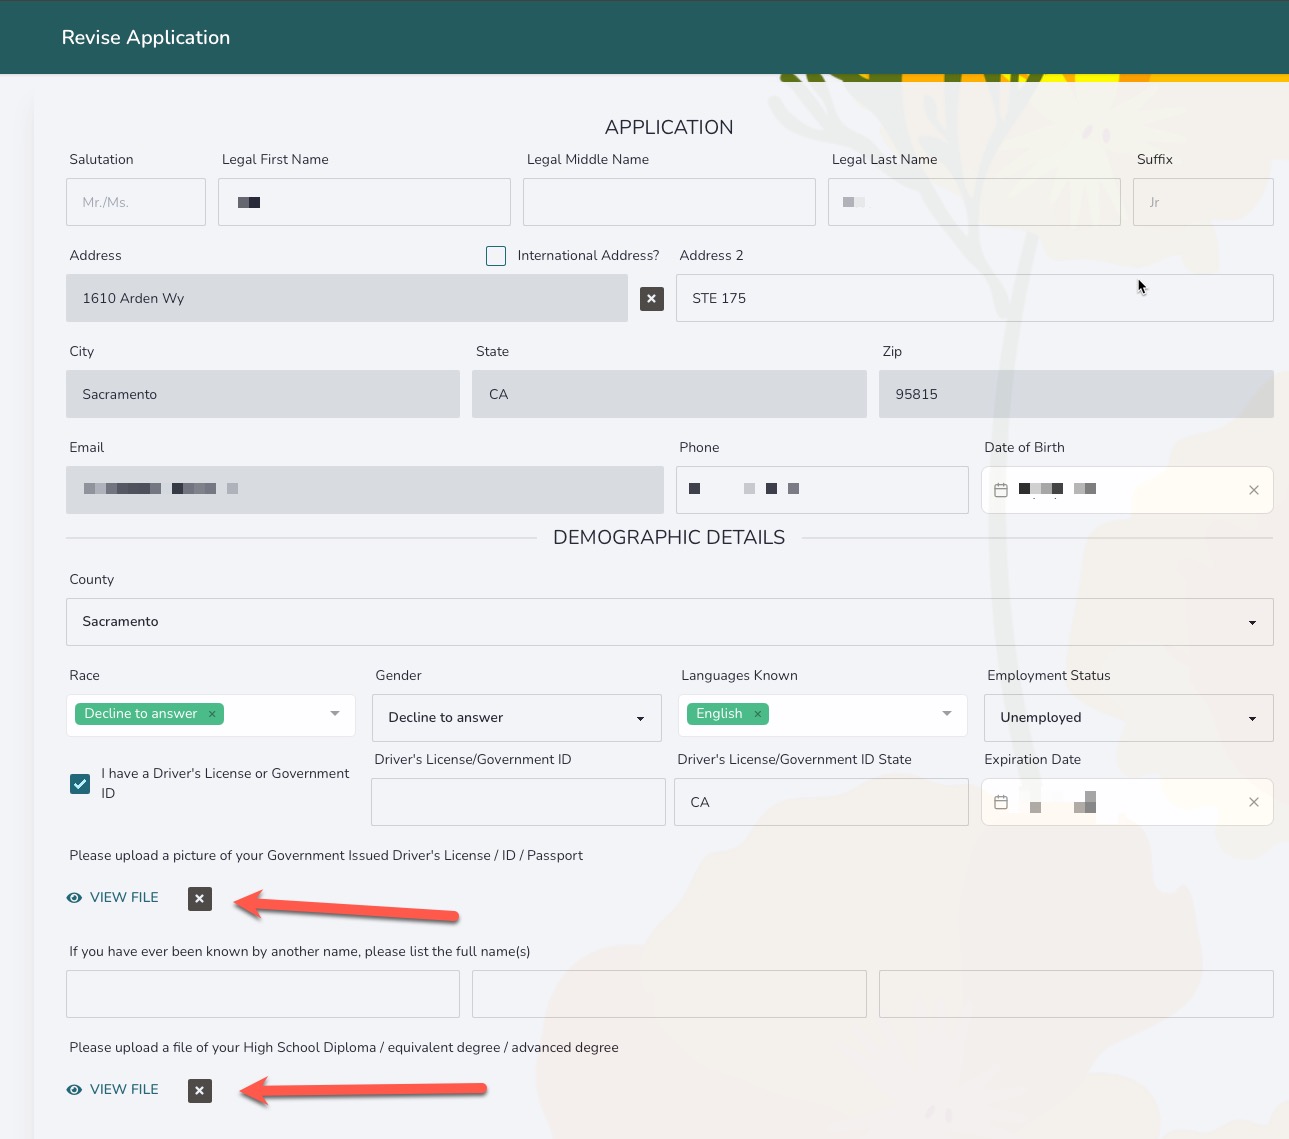Check the International Address checkbox
Image resolution: width=1289 pixels, height=1139 pixels.
(496, 256)
